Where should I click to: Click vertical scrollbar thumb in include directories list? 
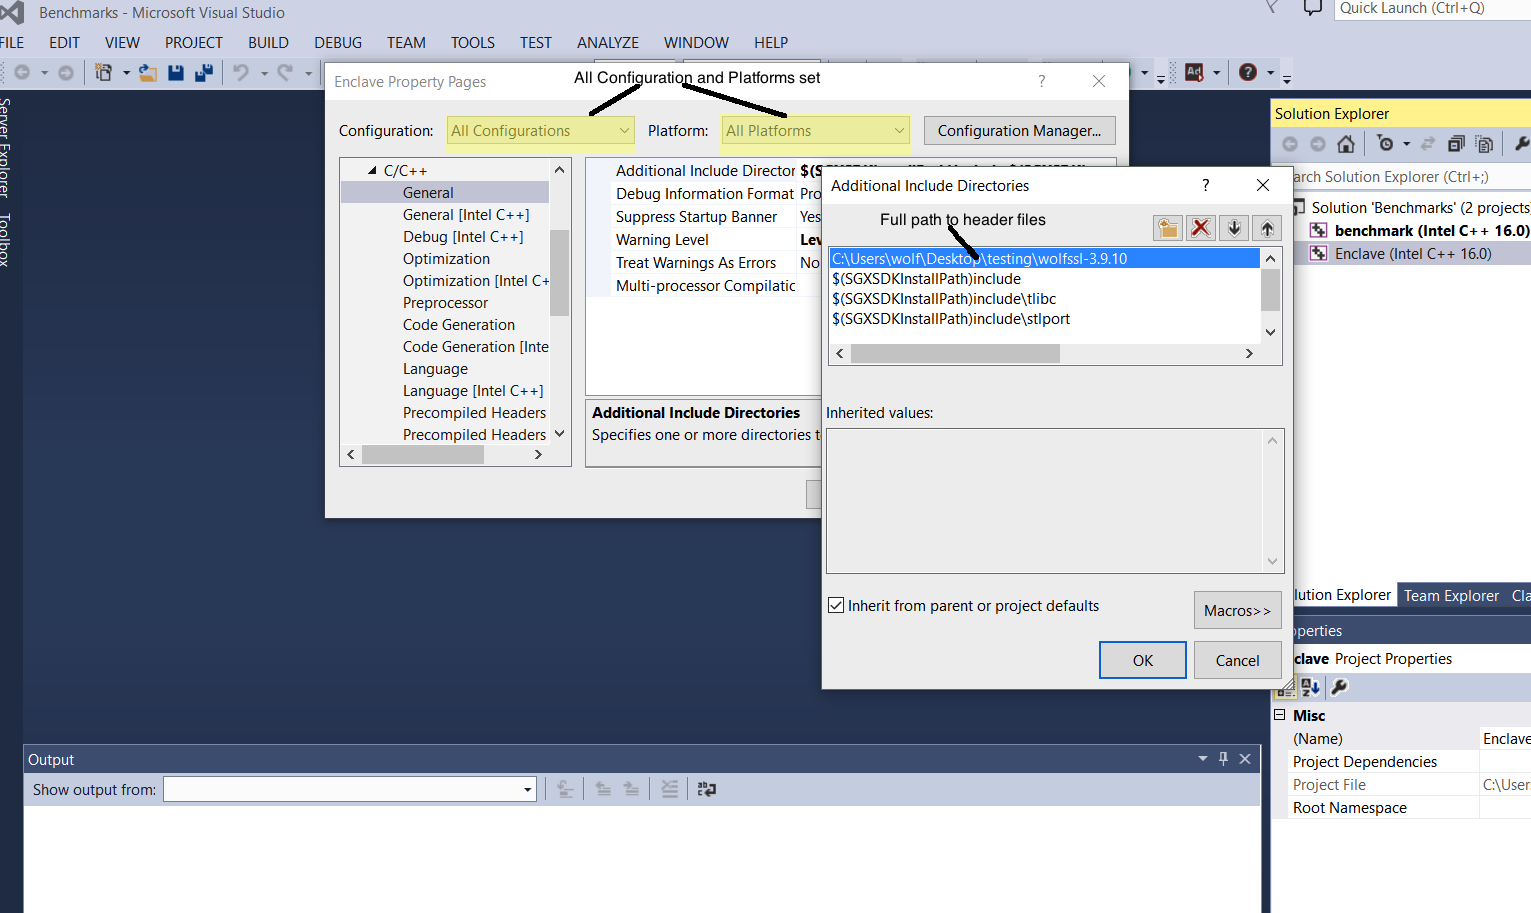pyautogui.click(x=1271, y=290)
